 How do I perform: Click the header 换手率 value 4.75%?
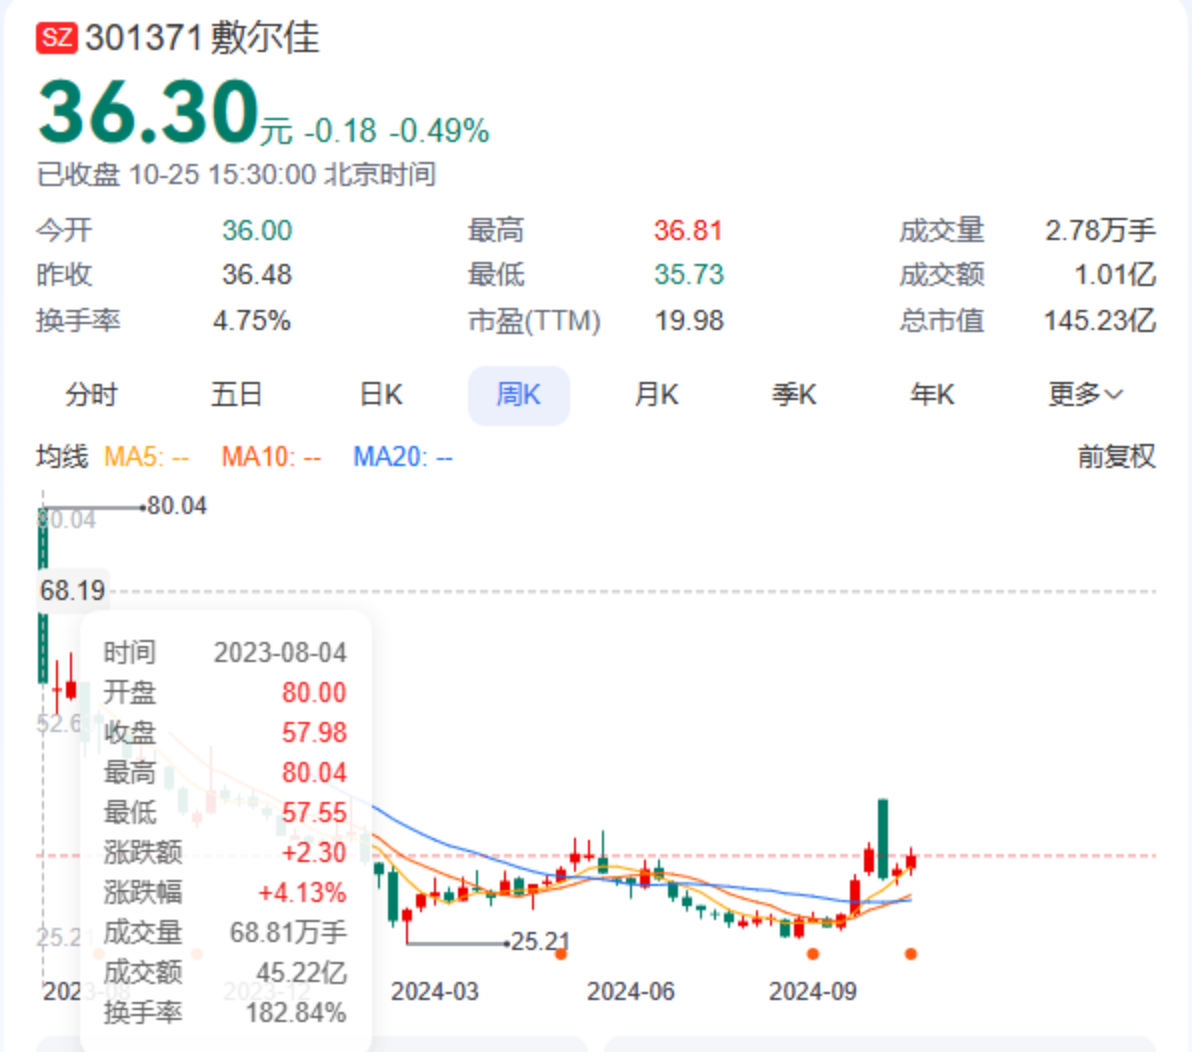point(252,321)
